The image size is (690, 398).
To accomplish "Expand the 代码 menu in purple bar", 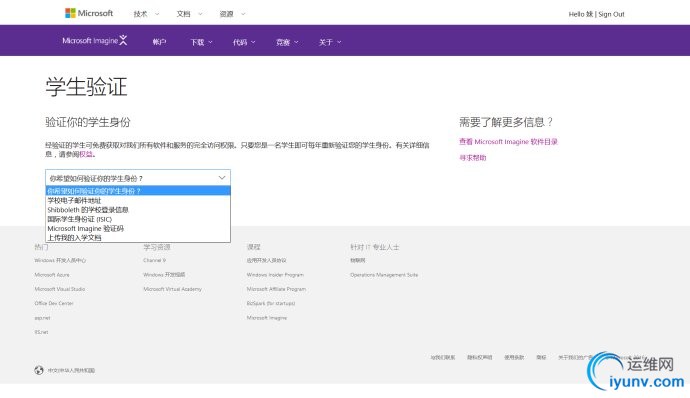I will pyautogui.click(x=244, y=42).
